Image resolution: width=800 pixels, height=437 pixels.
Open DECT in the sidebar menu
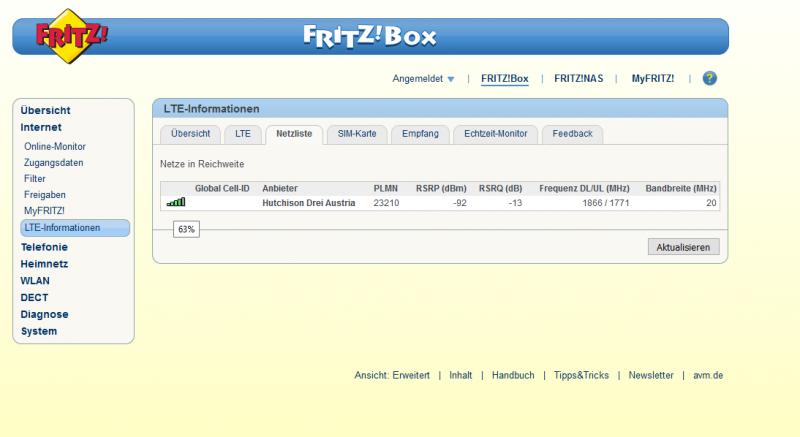click(34, 297)
